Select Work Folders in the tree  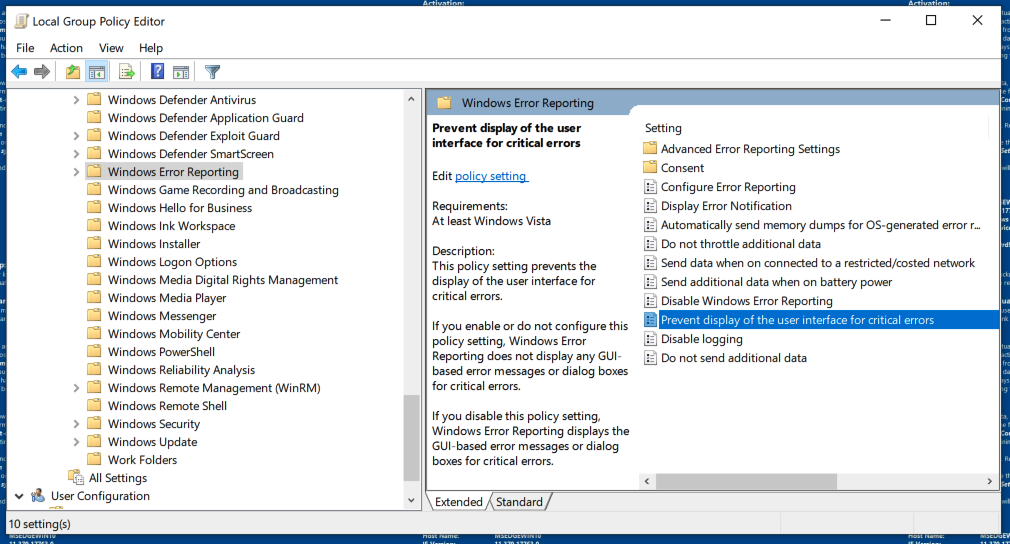[x=142, y=460]
